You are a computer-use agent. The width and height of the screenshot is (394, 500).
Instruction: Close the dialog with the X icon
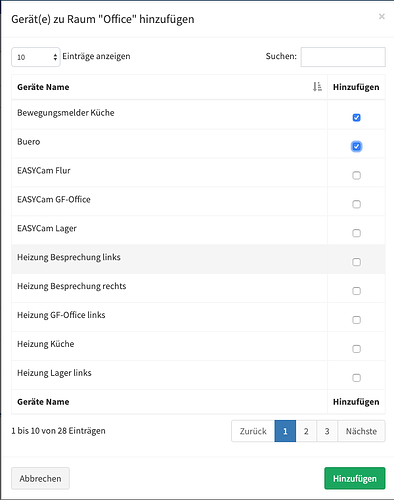coord(382,16)
